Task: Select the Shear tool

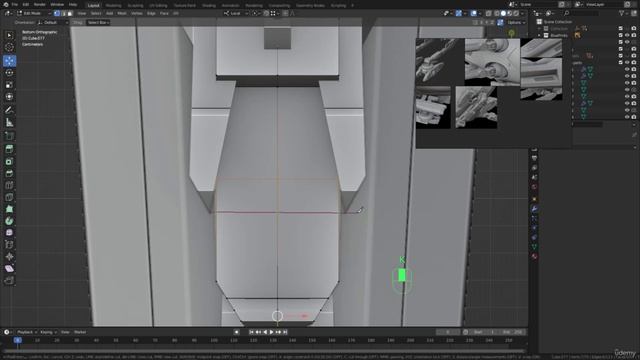Action: pos(9,268)
